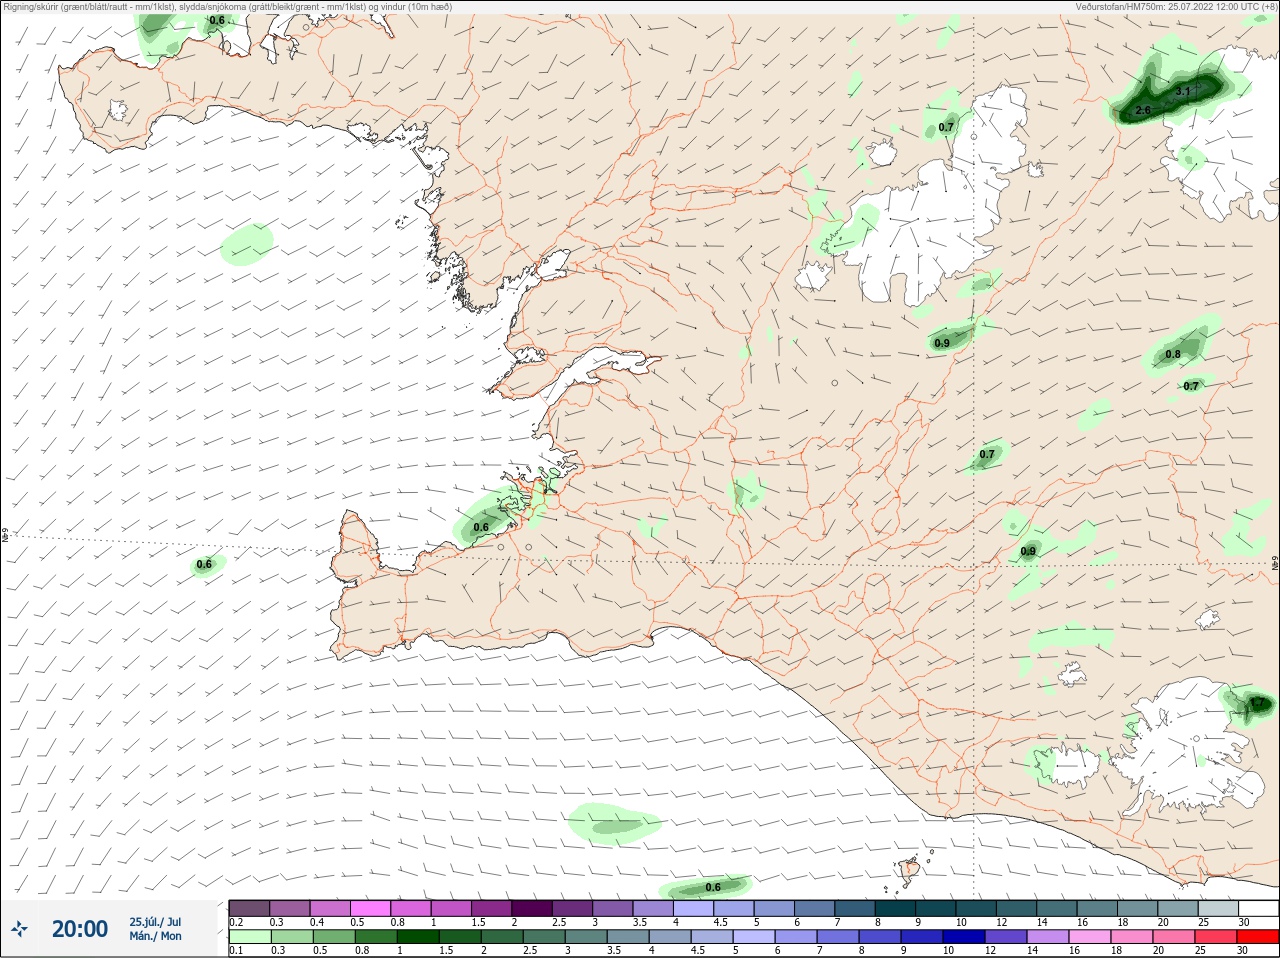Click the four-point compass icon beside 20:00
The height and width of the screenshot is (958, 1280).
[18, 929]
